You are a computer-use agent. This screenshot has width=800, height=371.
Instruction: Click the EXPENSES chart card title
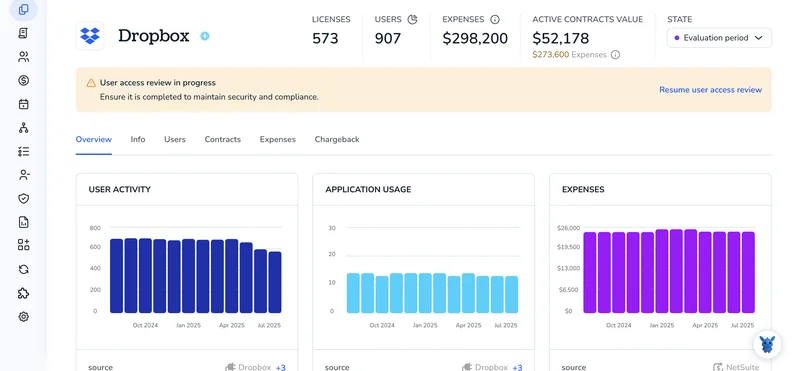point(583,189)
